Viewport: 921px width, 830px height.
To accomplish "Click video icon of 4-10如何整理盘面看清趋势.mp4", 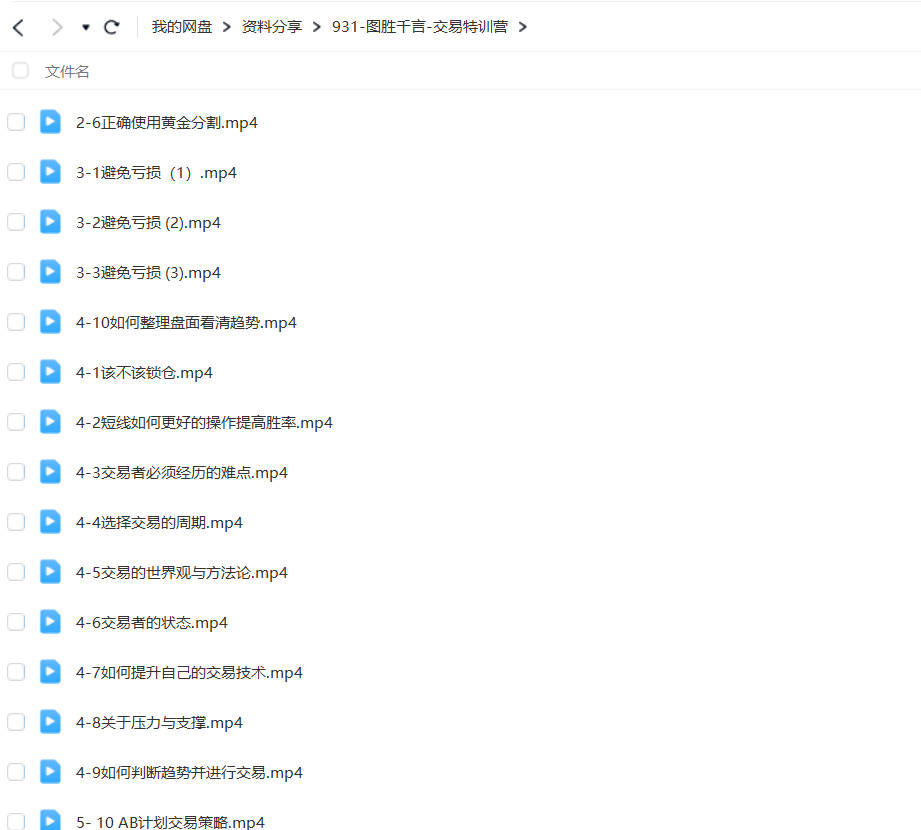I will click(50, 321).
